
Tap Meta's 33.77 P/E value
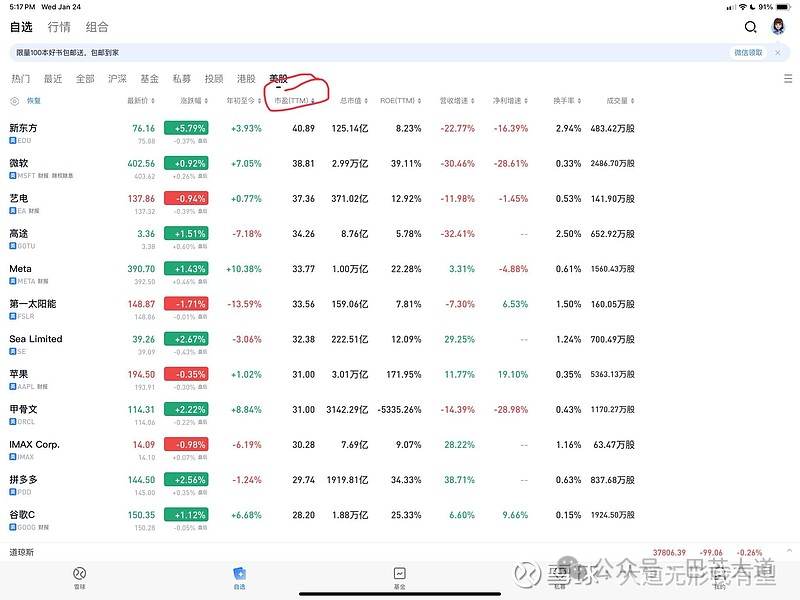[304, 269]
